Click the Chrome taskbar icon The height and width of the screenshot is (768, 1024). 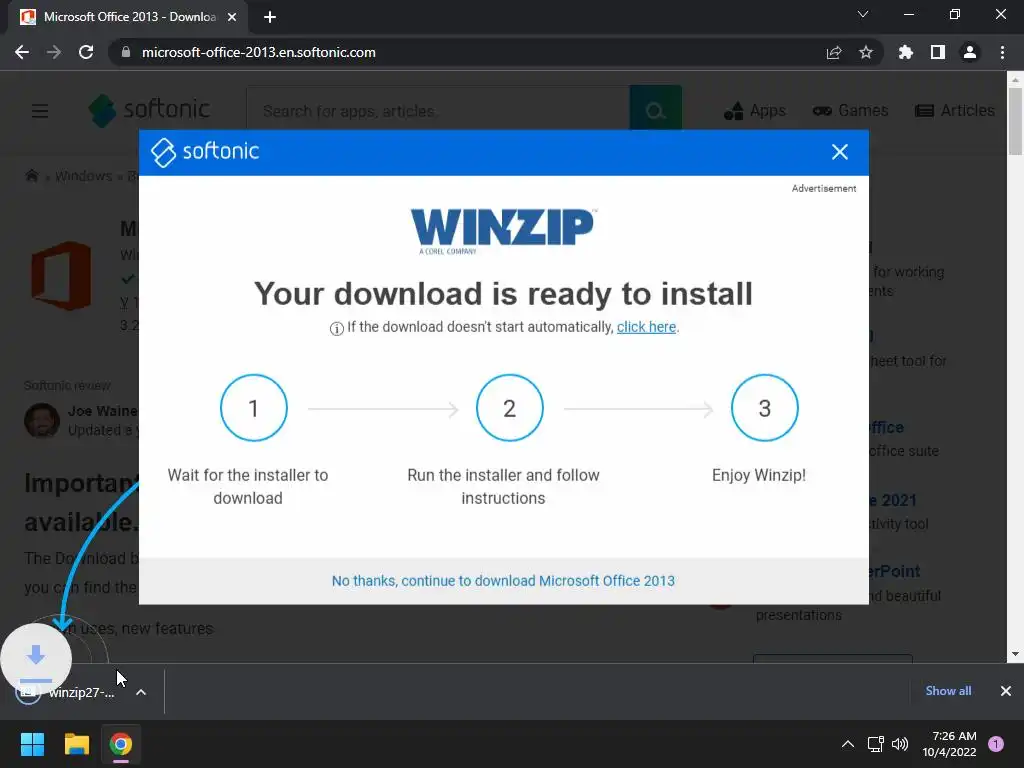coord(121,744)
